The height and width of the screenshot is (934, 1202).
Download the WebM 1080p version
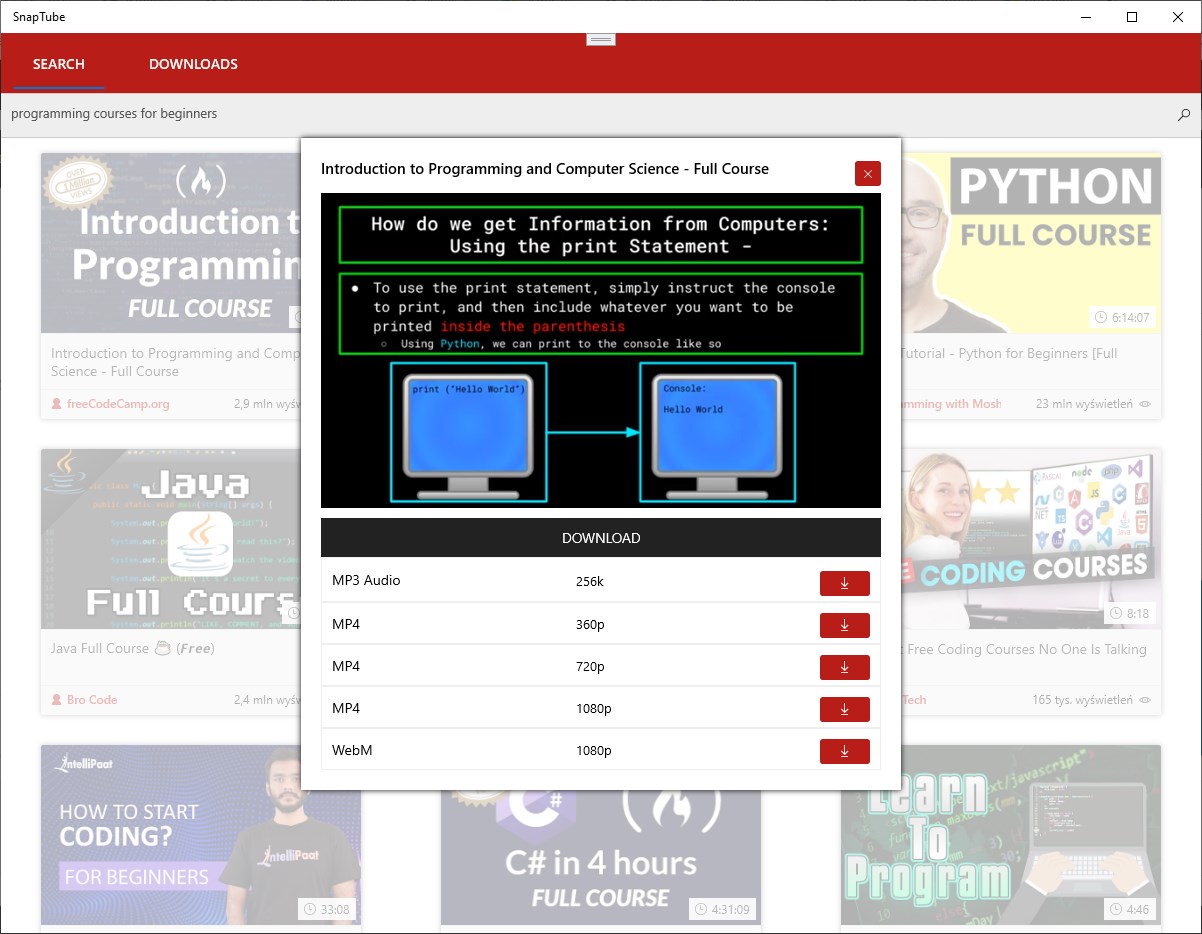(x=845, y=751)
